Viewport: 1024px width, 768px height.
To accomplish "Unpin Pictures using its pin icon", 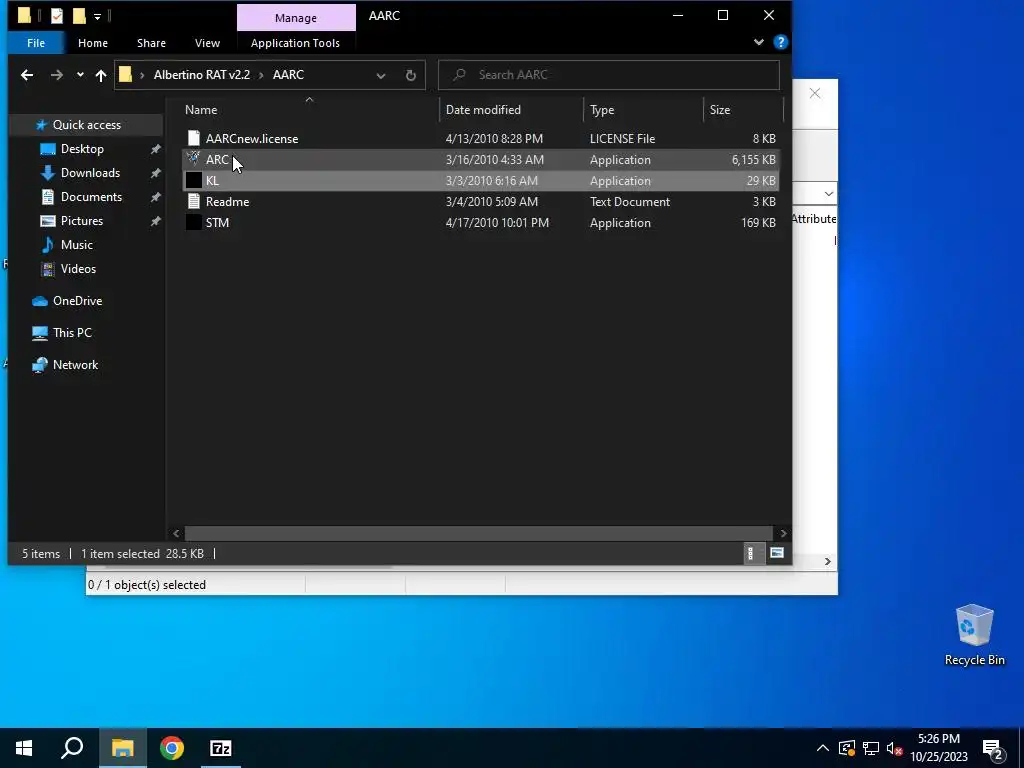I will (155, 221).
